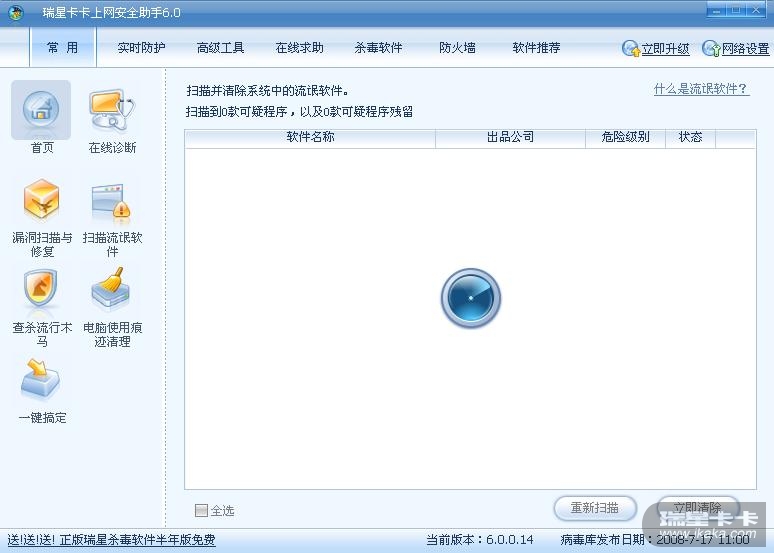
Task: Click the 病毒库发布日期 status text
Action: [655, 540]
